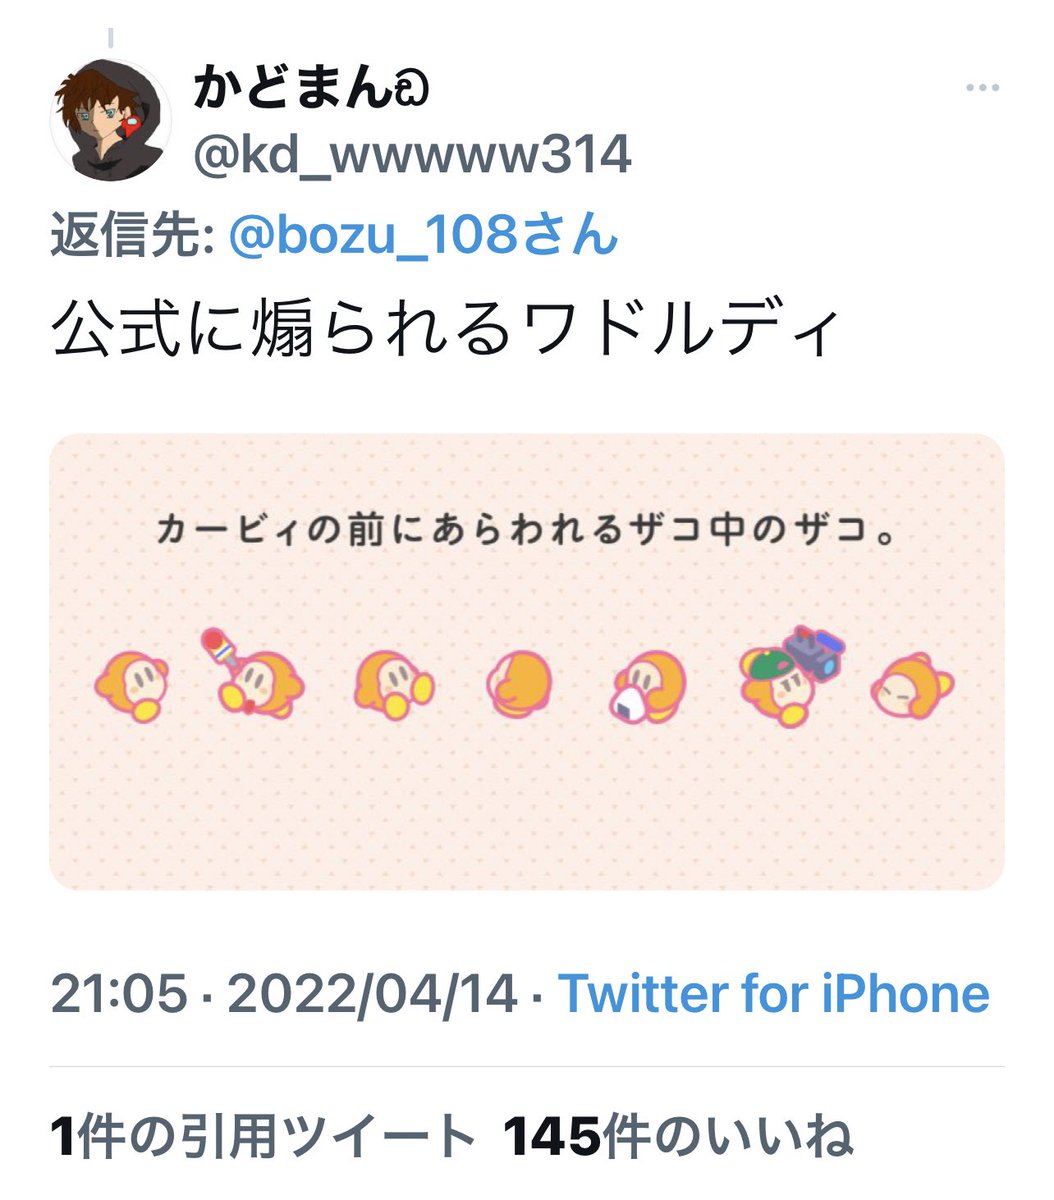Open the Twitter for iPhone source link
This screenshot has width=1054, height=1200.
tap(774, 993)
